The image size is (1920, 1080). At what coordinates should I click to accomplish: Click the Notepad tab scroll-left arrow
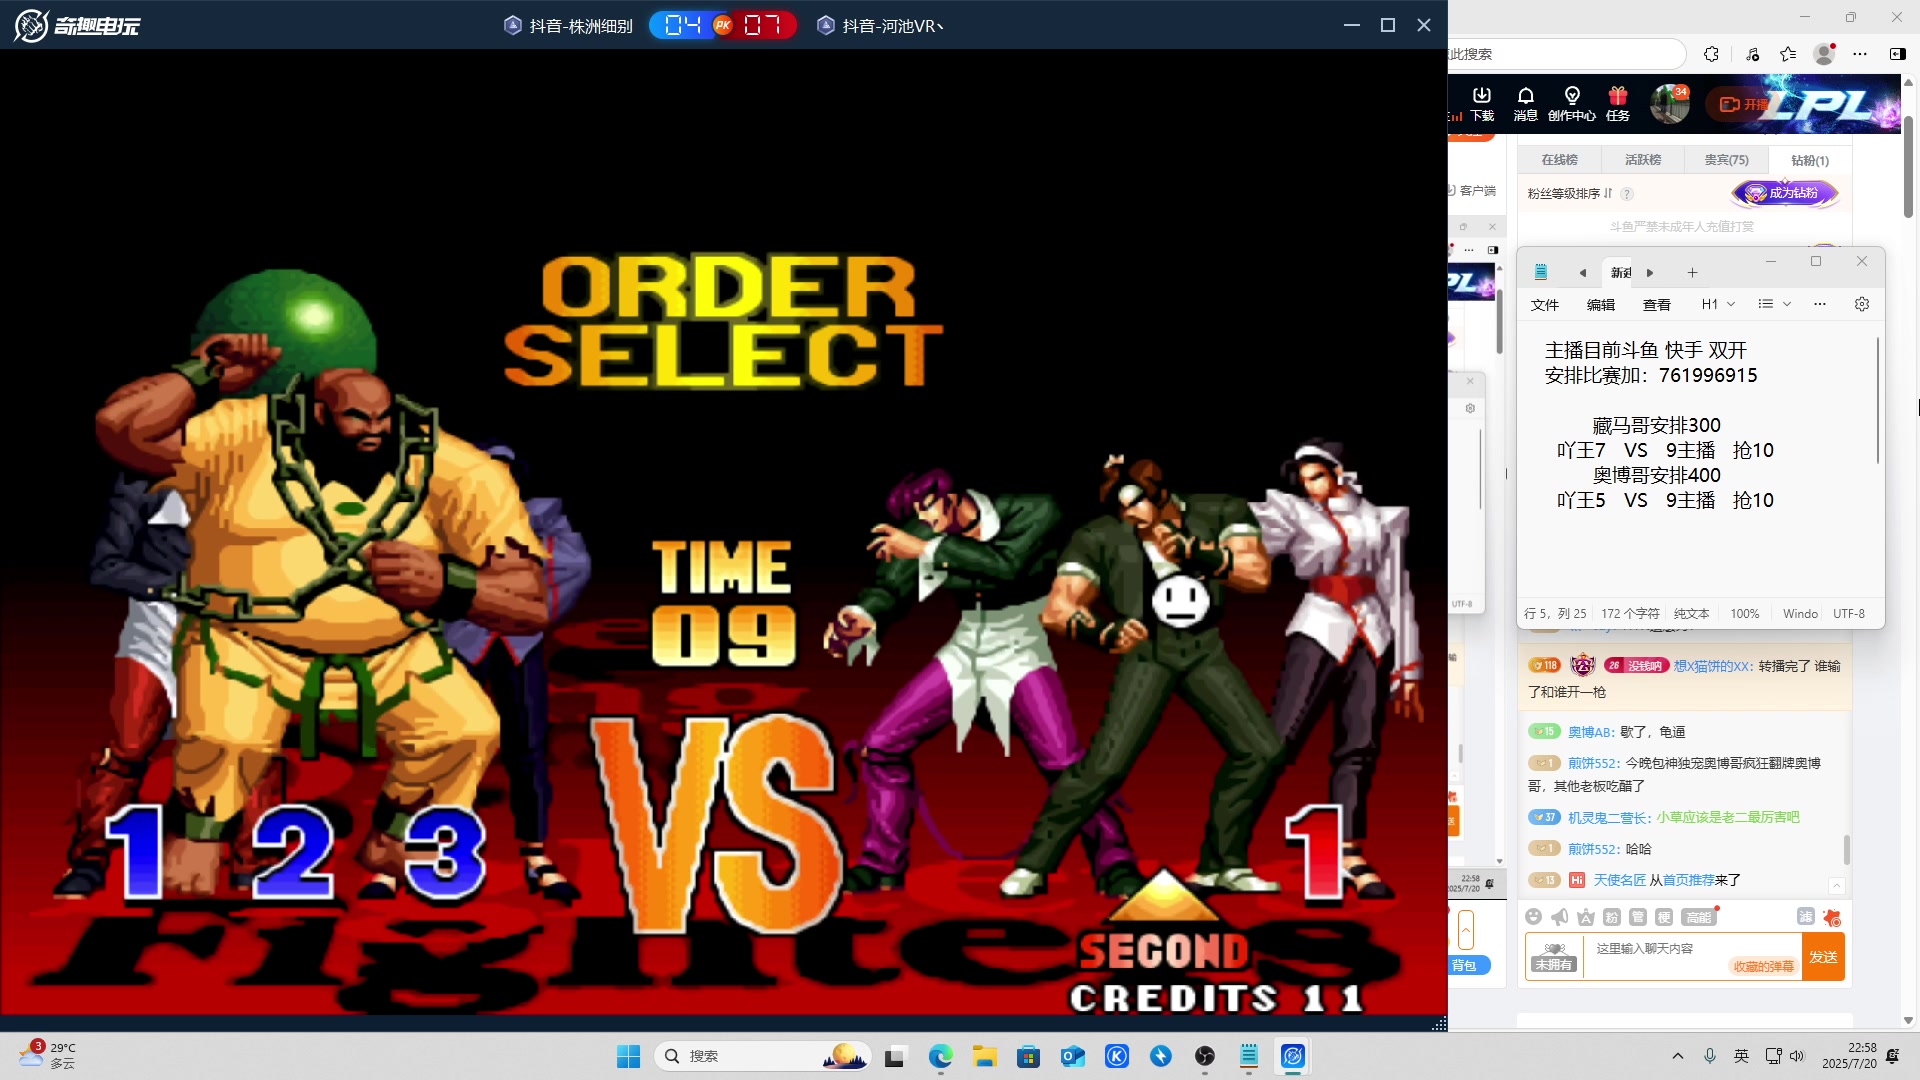click(1582, 273)
